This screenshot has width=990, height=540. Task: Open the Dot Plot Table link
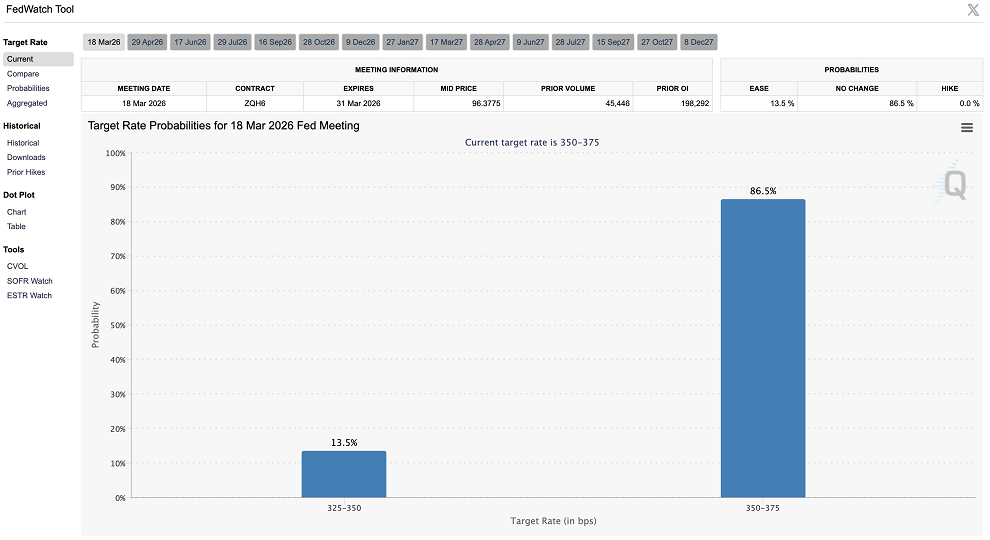pyautogui.click(x=16, y=226)
